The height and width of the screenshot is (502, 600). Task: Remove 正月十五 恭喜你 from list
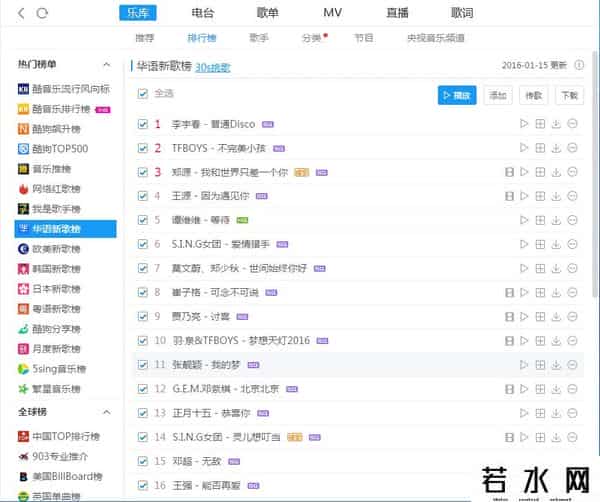point(572,413)
